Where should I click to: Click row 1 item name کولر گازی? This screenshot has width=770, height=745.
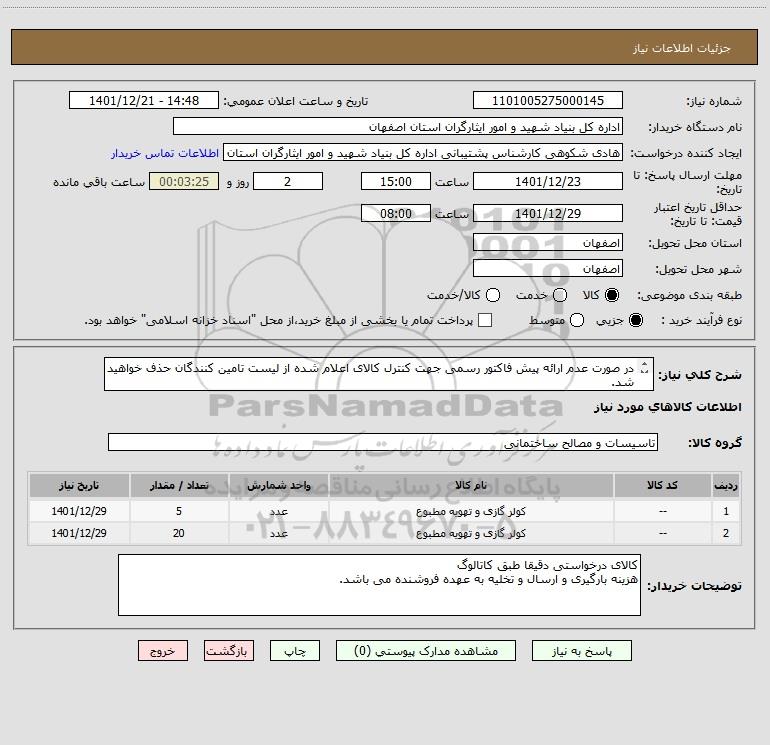pos(470,511)
